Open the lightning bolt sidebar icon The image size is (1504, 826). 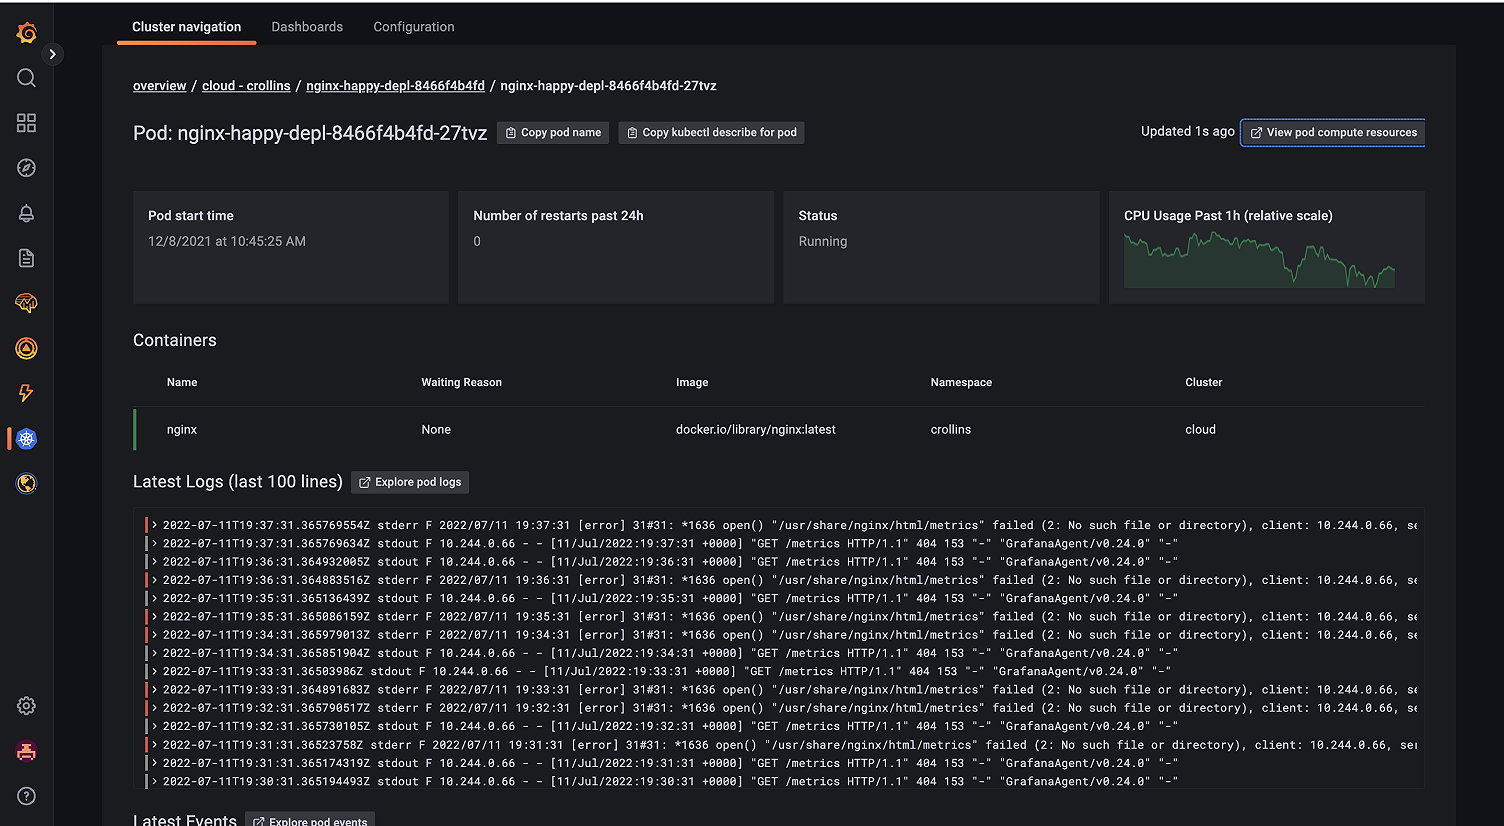click(x=27, y=393)
